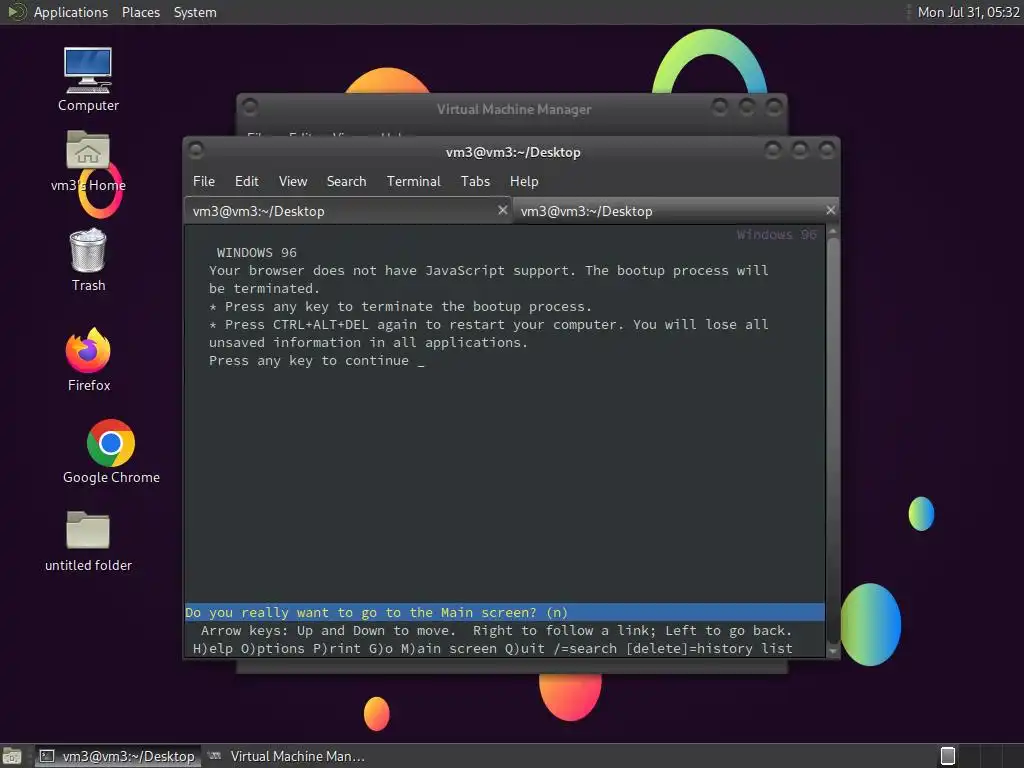Close the terminal window

827,151
